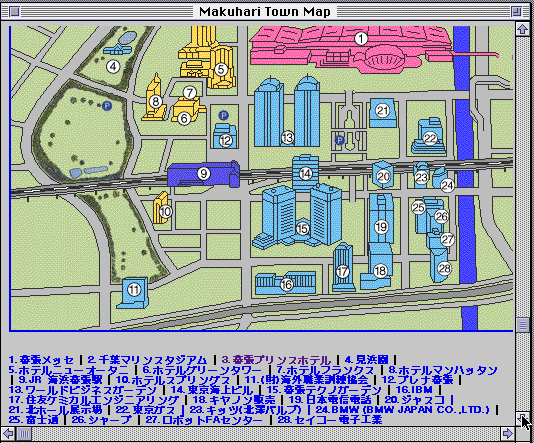
Task: Open the link numbered 1 in the legend
Action: [x=41, y=360]
